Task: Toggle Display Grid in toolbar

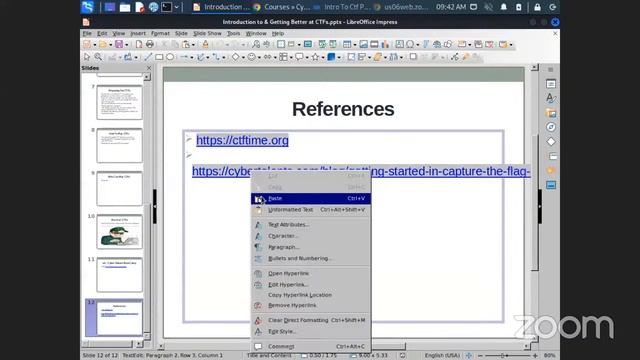Action: (281, 44)
